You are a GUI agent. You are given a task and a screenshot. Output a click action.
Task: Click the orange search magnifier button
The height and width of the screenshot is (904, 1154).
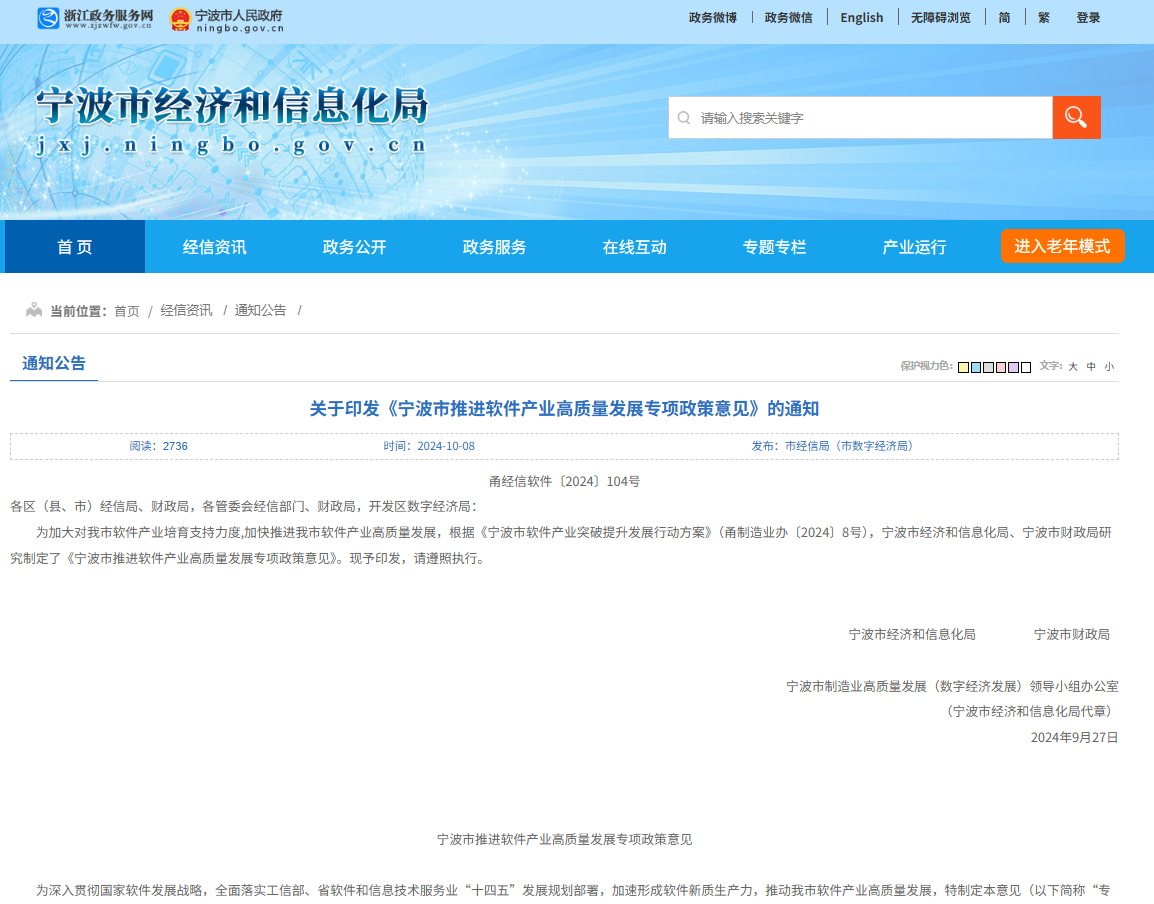coord(1077,117)
